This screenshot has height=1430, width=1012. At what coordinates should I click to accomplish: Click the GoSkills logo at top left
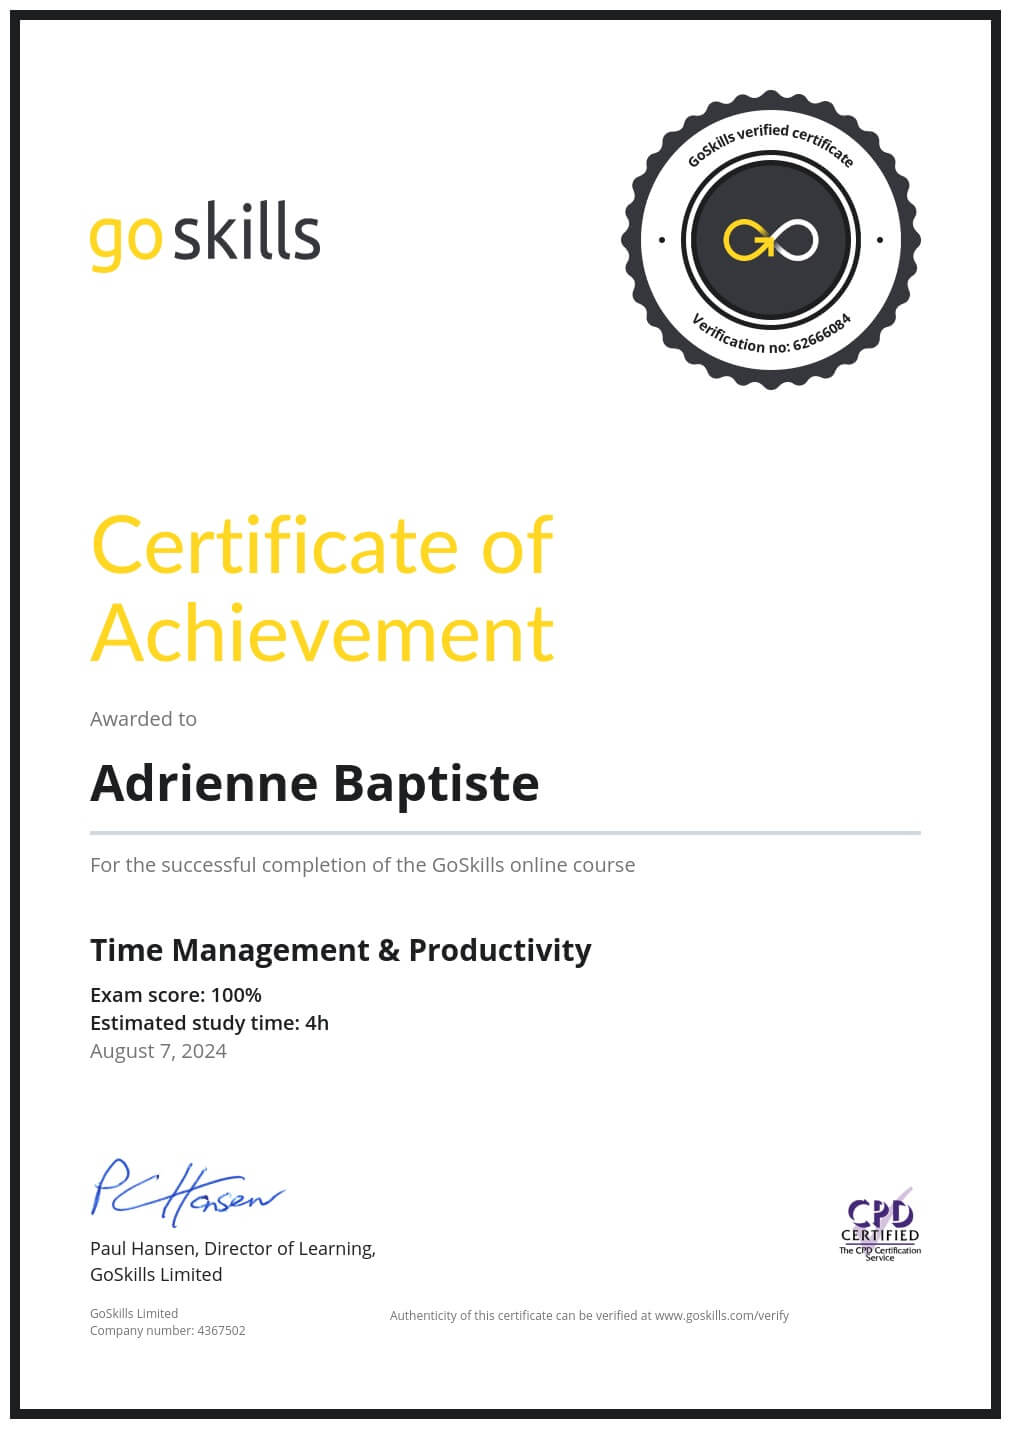(x=205, y=236)
